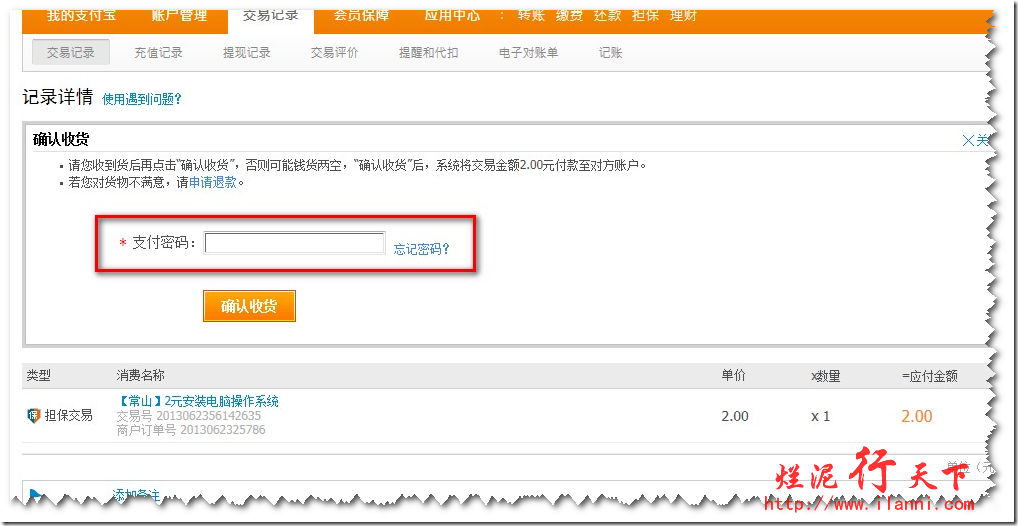The image size is (1018, 526).
Task: Click the =应付金额 column header
Action: click(930, 377)
